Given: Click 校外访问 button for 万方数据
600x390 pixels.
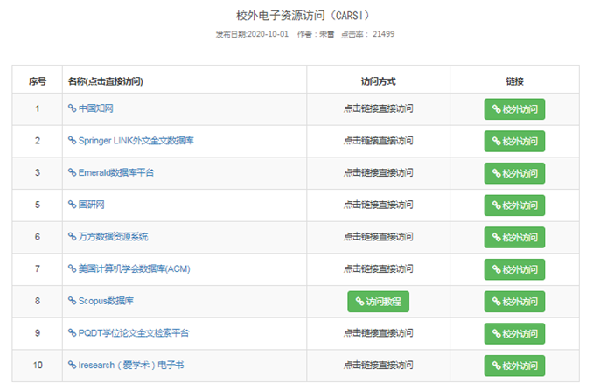Looking at the screenshot, I should [515, 237].
